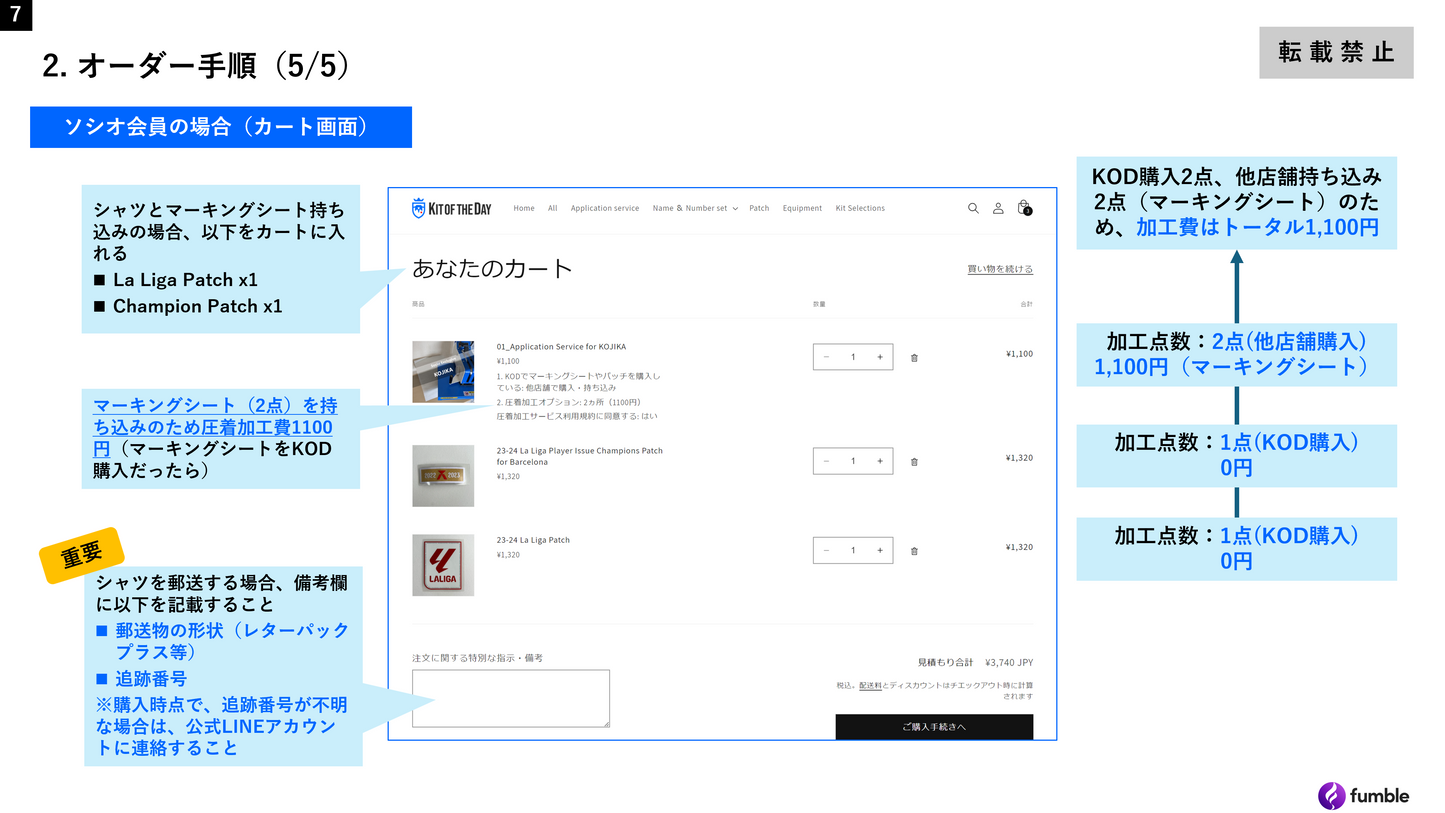Click the 見積もり合計 ¥3,740 JPY total
The image size is (1445, 813).
(x=975, y=662)
